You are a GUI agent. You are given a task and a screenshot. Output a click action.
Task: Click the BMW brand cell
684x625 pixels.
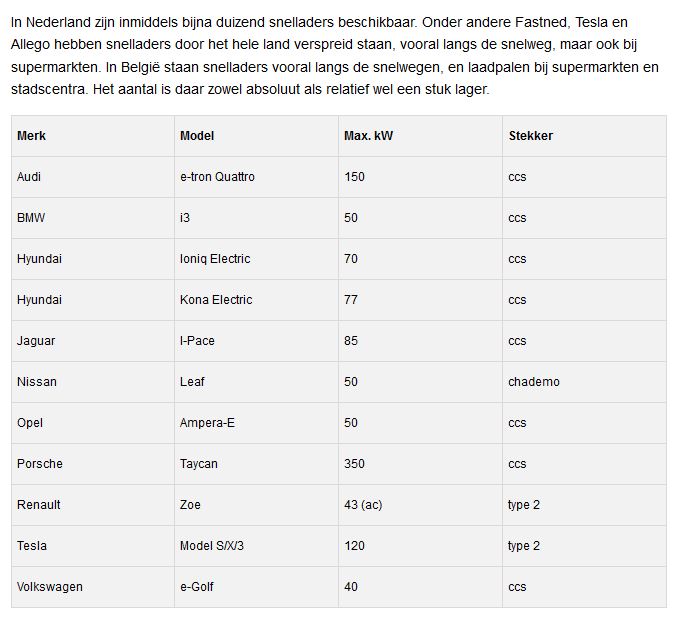point(31,218)
